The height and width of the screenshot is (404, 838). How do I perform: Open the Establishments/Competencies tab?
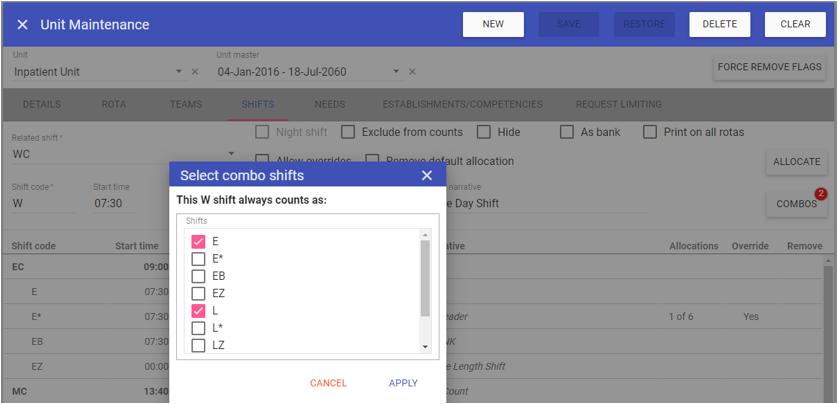pos(462,104)
